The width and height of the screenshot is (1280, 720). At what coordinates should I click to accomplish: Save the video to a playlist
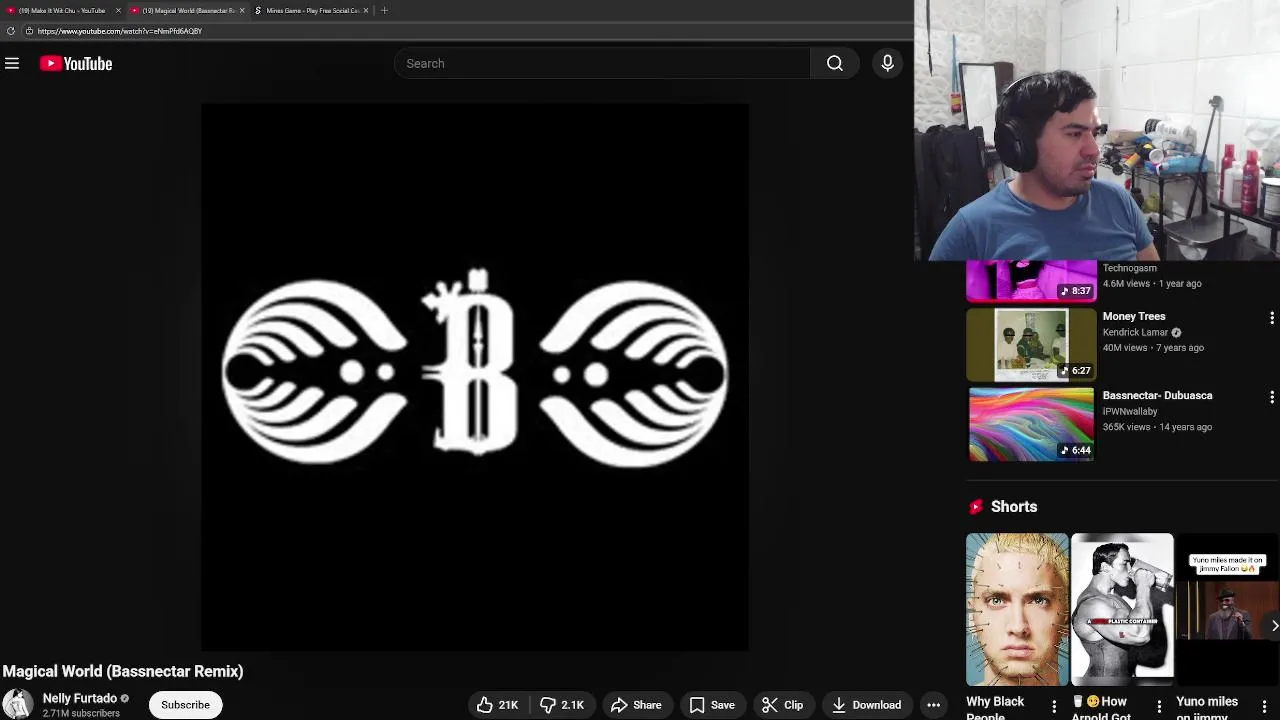pyautogui.click(x=712, y=705)
